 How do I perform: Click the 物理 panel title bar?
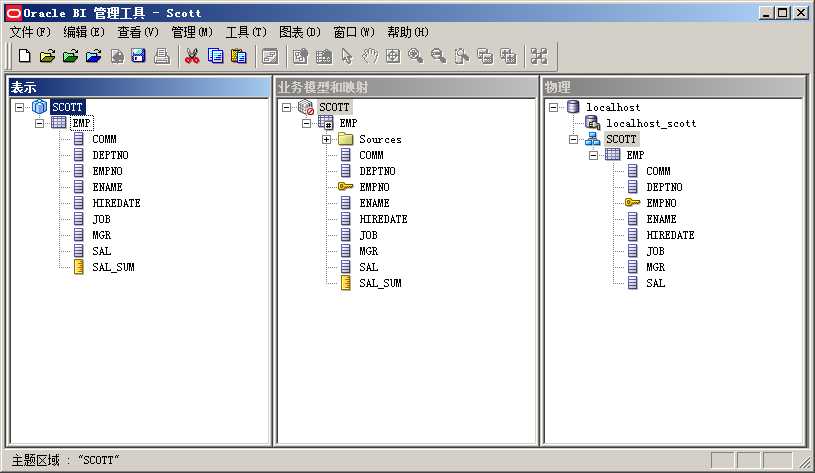click(x=674, y=87)
